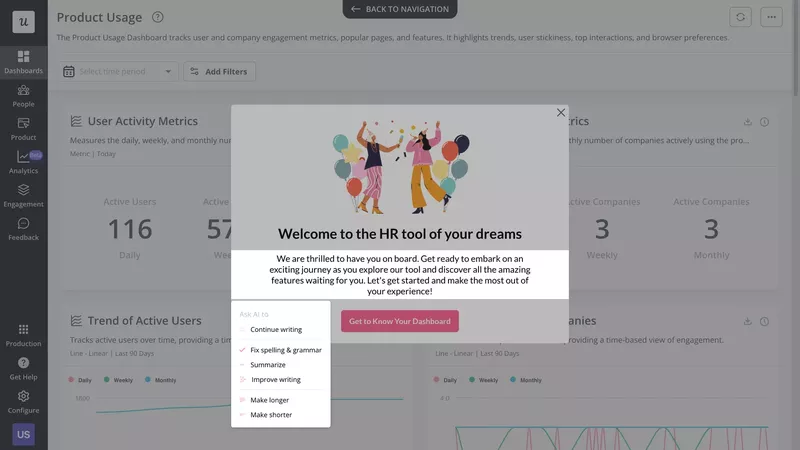Expand the Select time period dropdown
The width and height of the screenshot is (800, 450).
pos(118,72)
